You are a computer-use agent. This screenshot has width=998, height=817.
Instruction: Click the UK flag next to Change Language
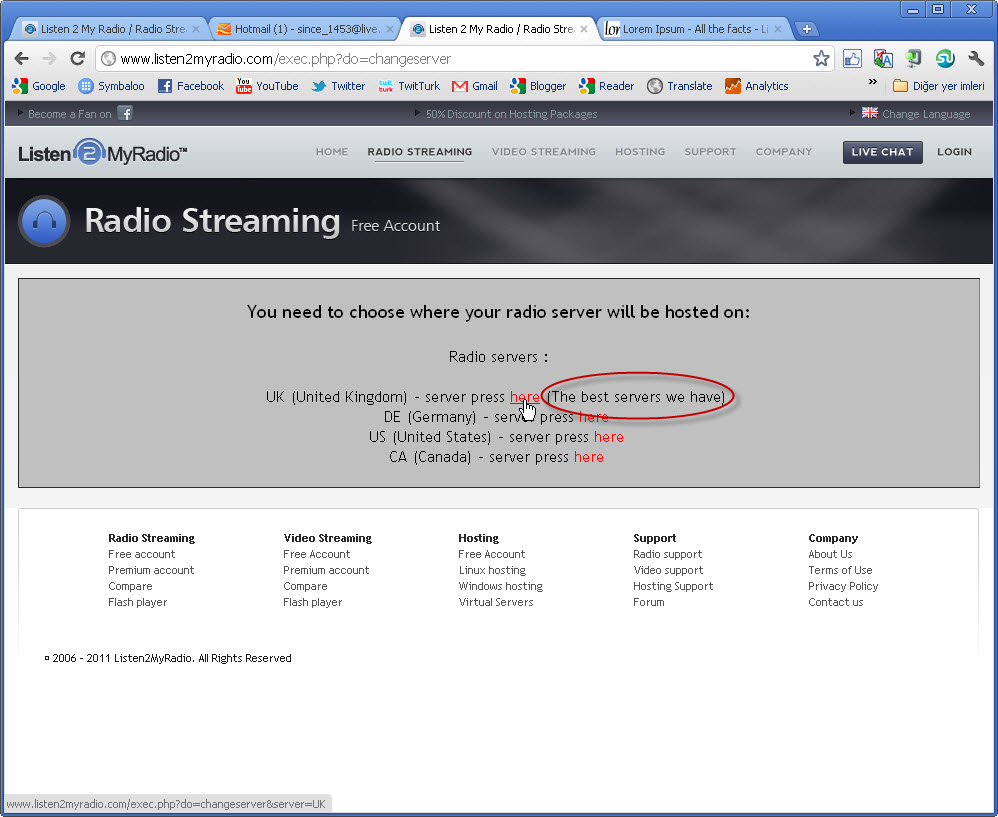pyautogui.click(x=869, y=113)
